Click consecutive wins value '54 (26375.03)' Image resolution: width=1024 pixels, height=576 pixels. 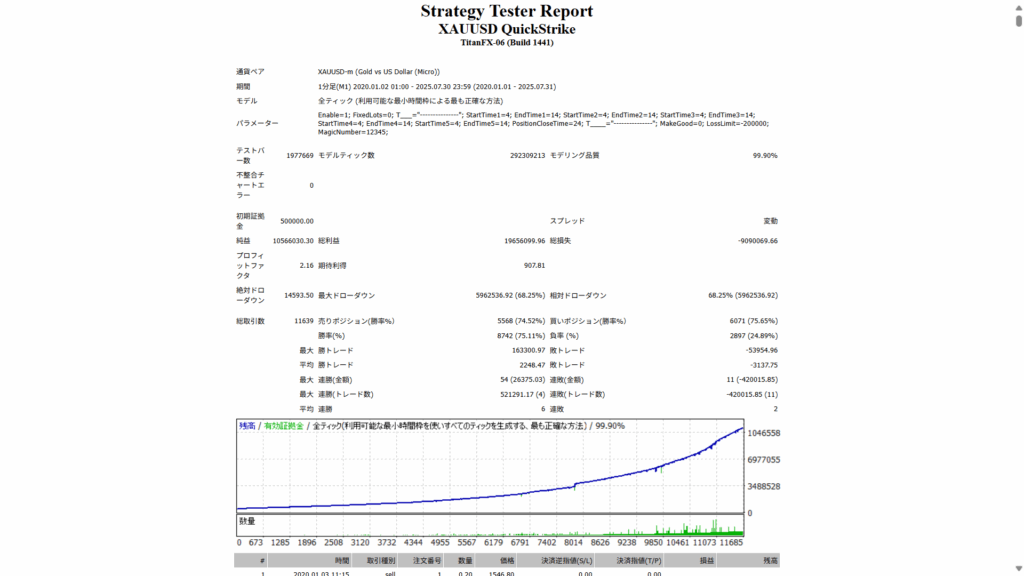click(x=522, y=379)
